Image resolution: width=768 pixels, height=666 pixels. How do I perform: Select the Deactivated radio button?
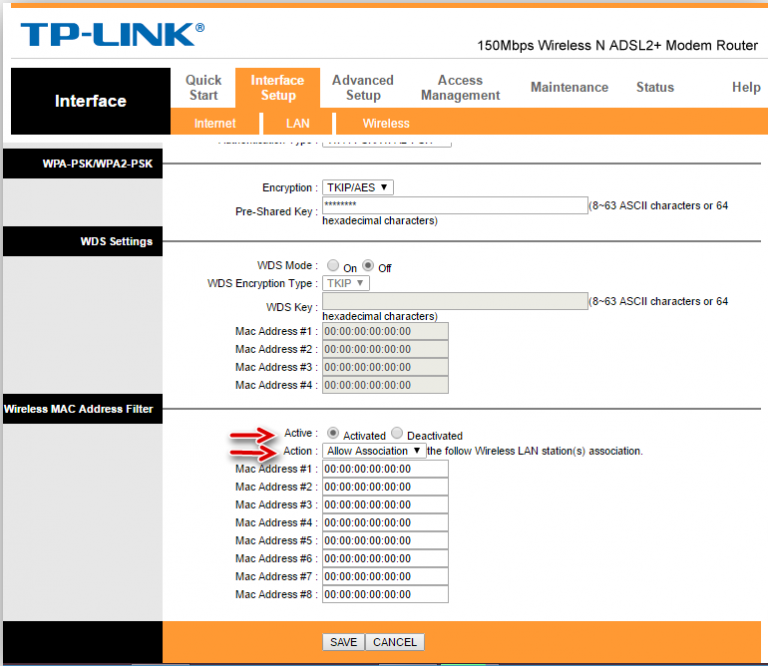click(397, 433)
